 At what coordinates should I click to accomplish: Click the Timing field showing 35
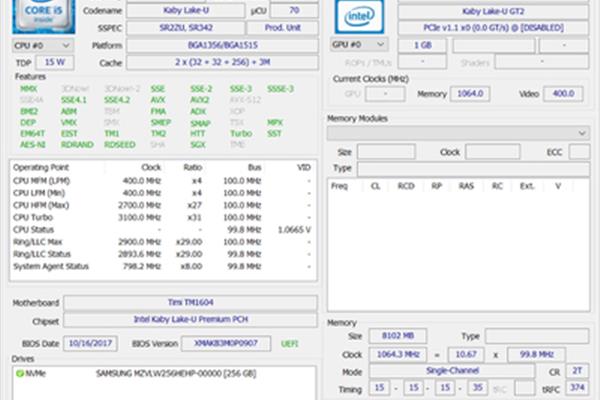coord(477,388)
